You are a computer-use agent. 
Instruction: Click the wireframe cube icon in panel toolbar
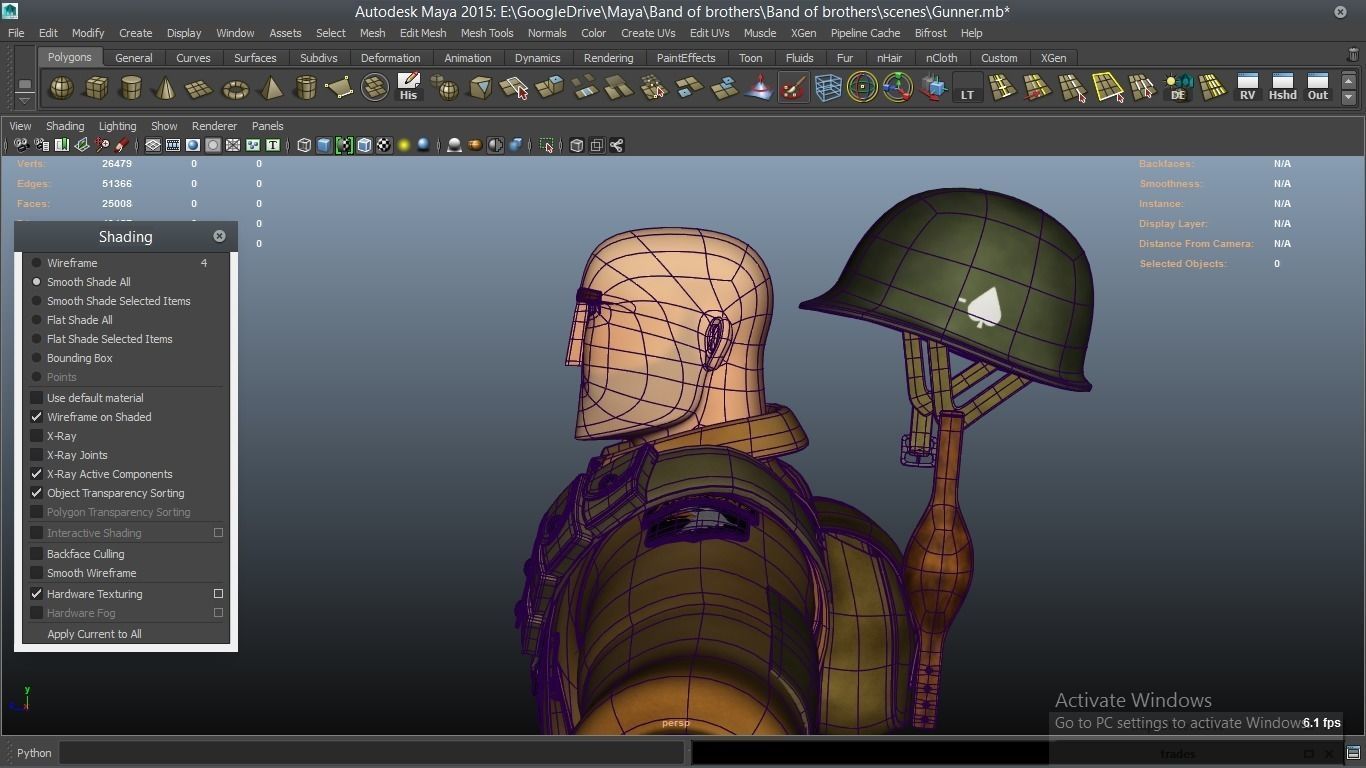tap(304, 146)
